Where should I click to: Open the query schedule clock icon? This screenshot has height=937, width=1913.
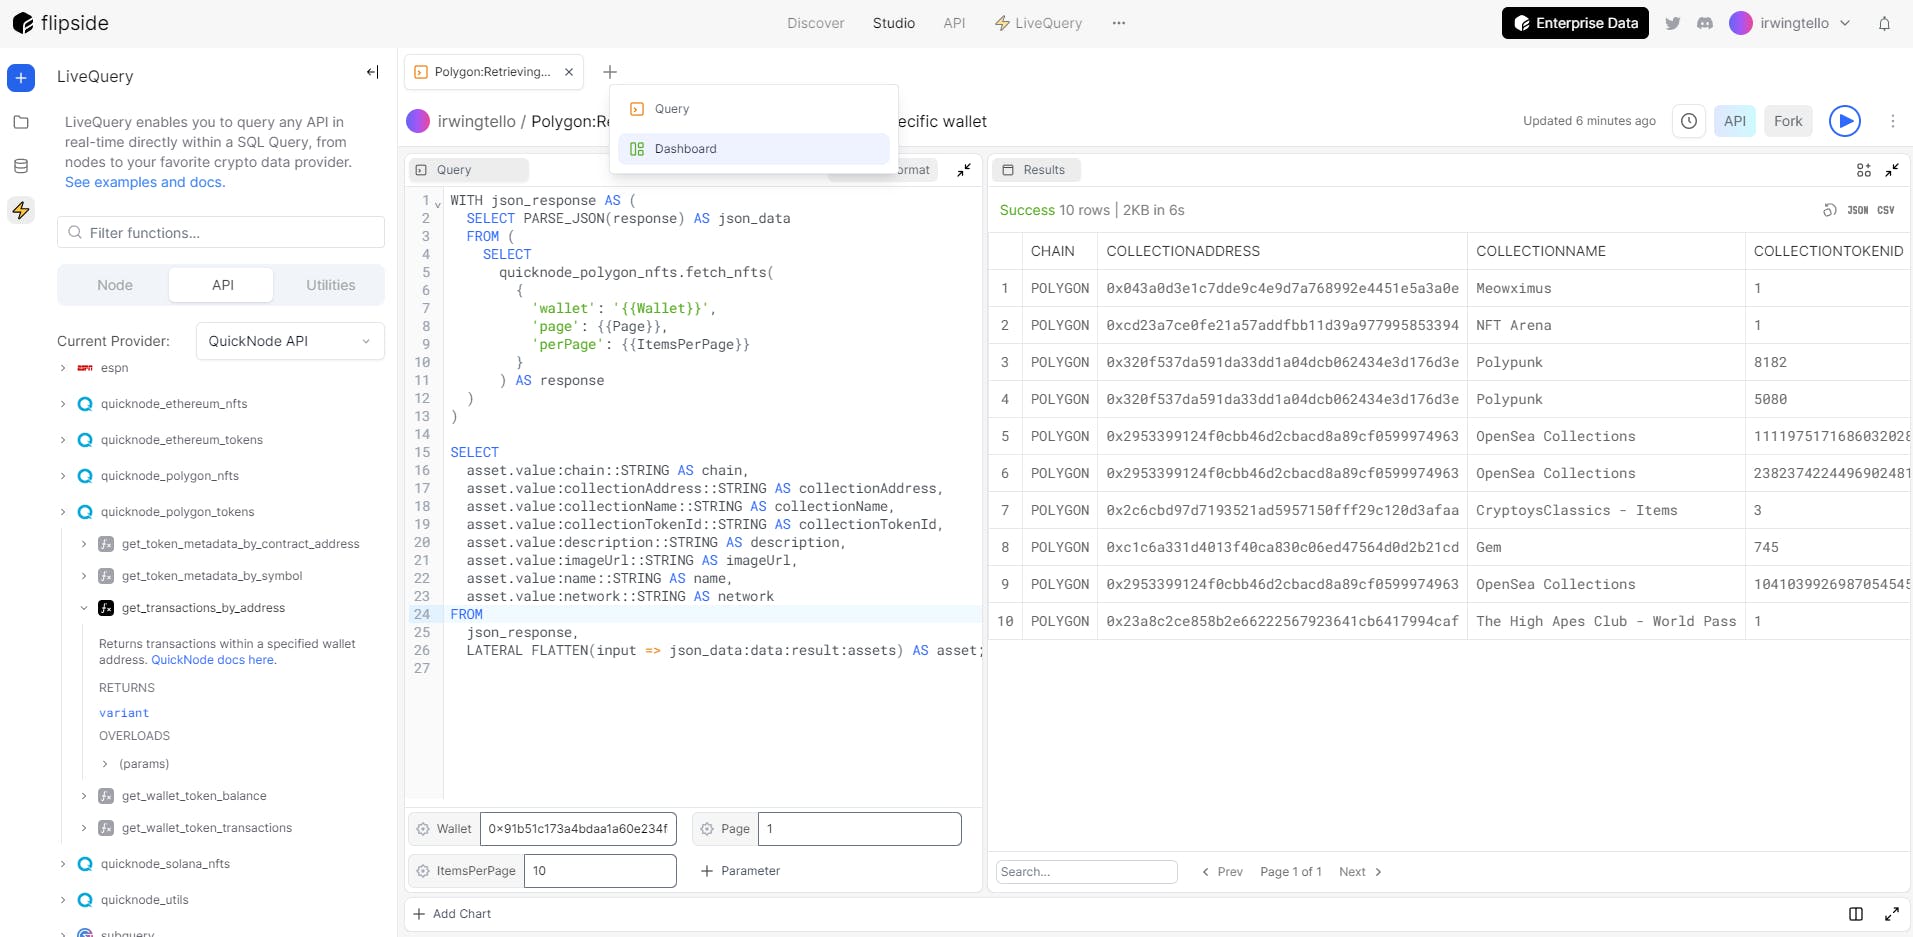click(x=1689, y=121)
